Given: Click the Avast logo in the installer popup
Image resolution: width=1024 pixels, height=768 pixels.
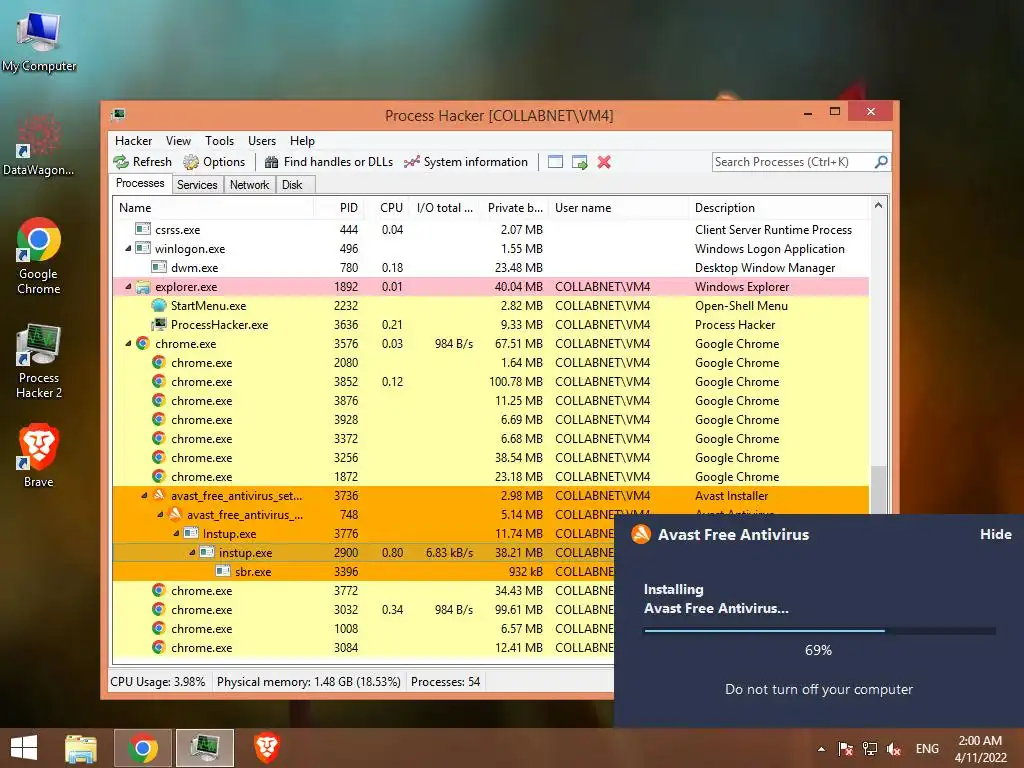Looking at the screenshot, I should (641, 534).
